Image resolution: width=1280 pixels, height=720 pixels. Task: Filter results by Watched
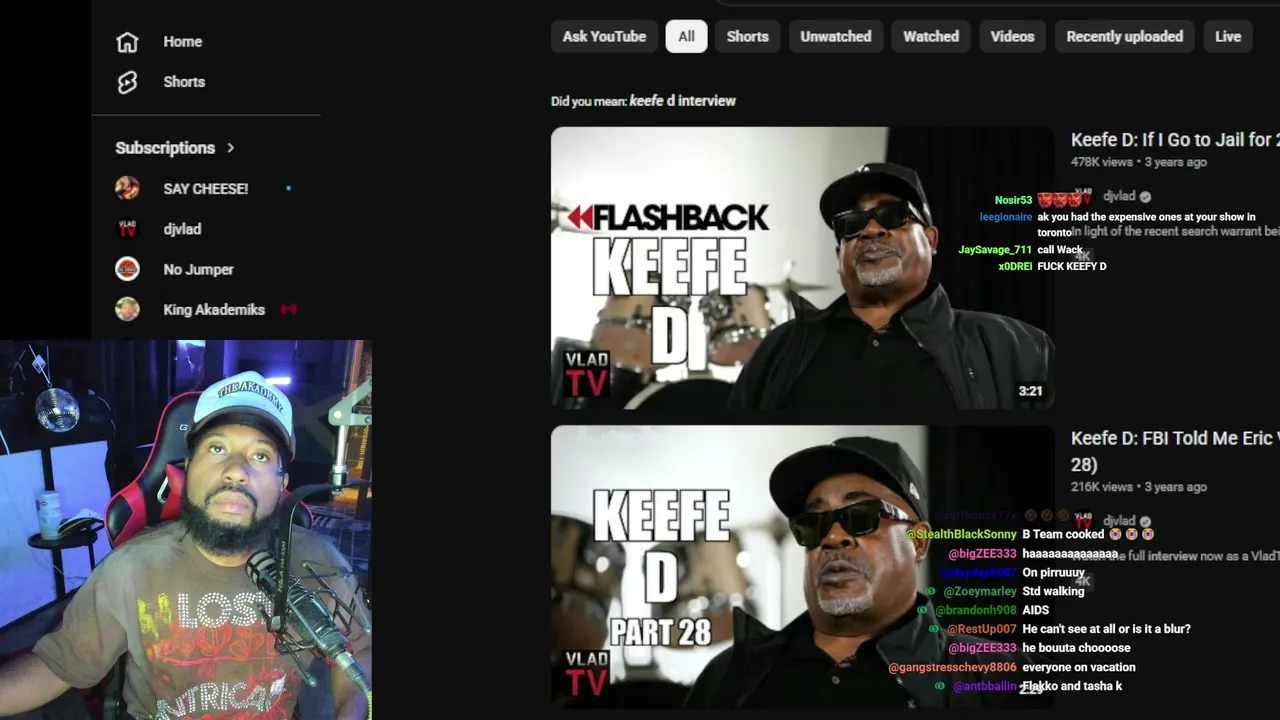coord(931,36)
